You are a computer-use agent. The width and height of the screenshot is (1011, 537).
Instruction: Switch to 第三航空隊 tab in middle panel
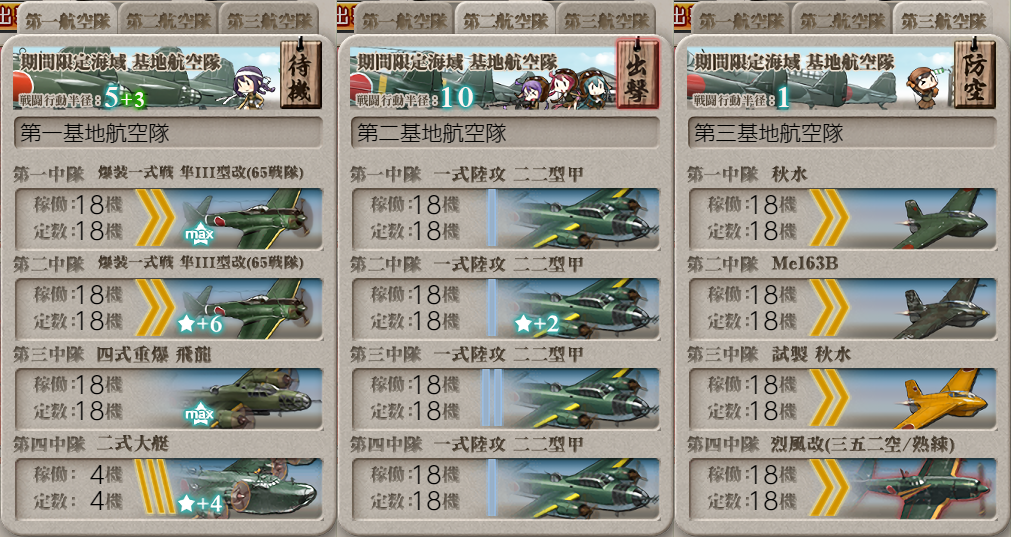pos(606,20)
